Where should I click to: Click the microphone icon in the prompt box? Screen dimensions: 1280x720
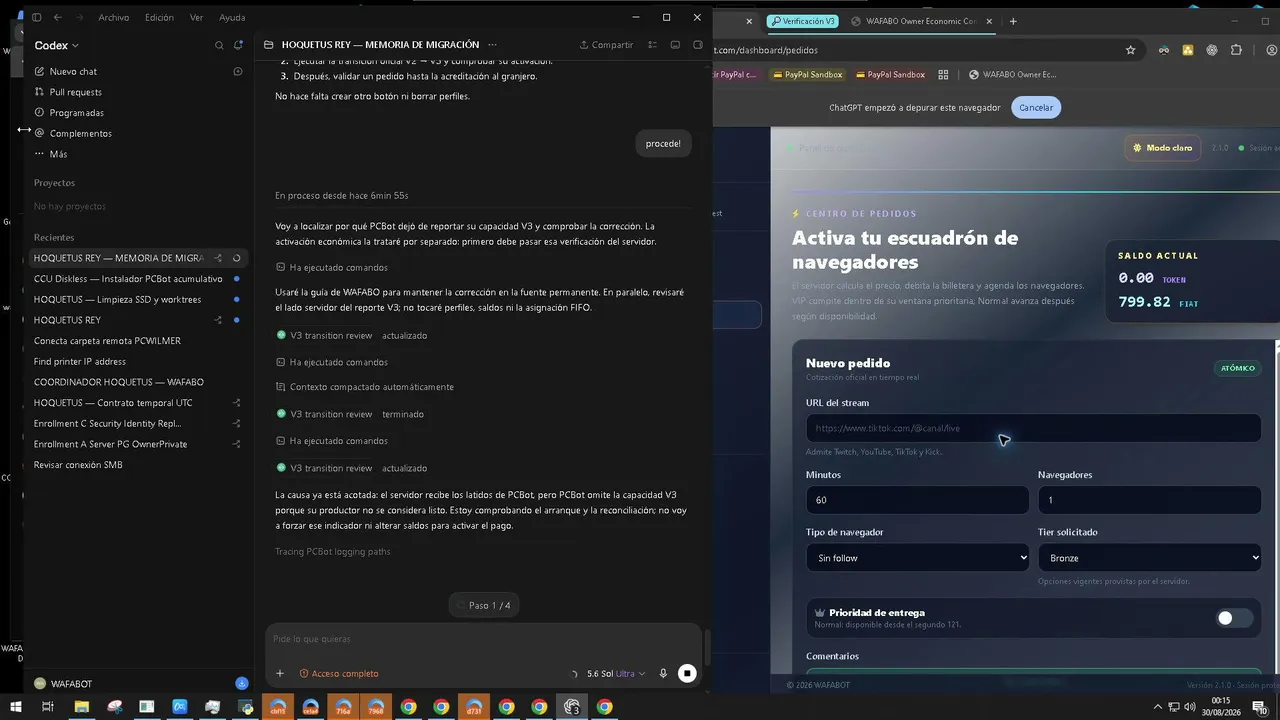pos(663,674)
